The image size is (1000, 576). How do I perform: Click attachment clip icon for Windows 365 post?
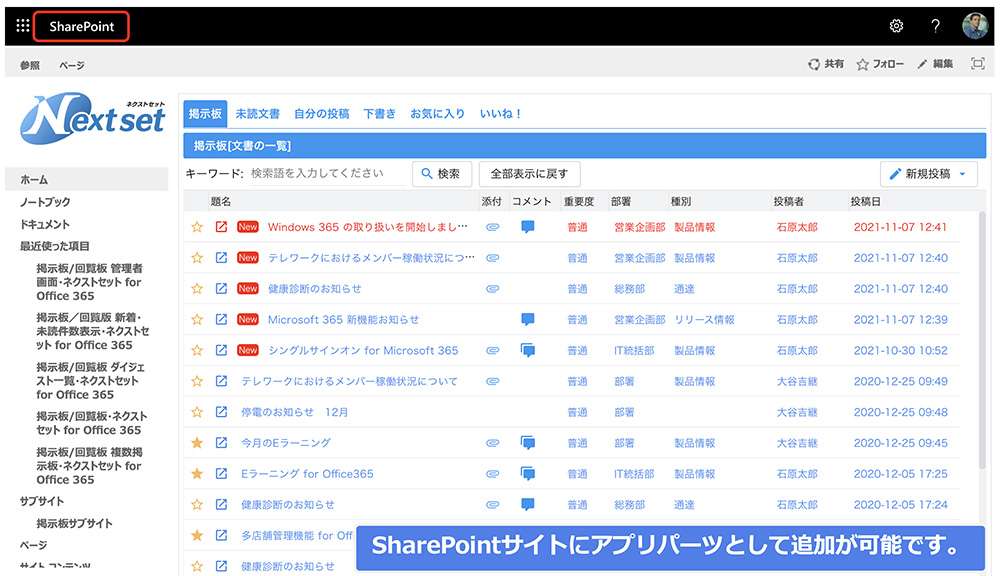pos(492,227)
